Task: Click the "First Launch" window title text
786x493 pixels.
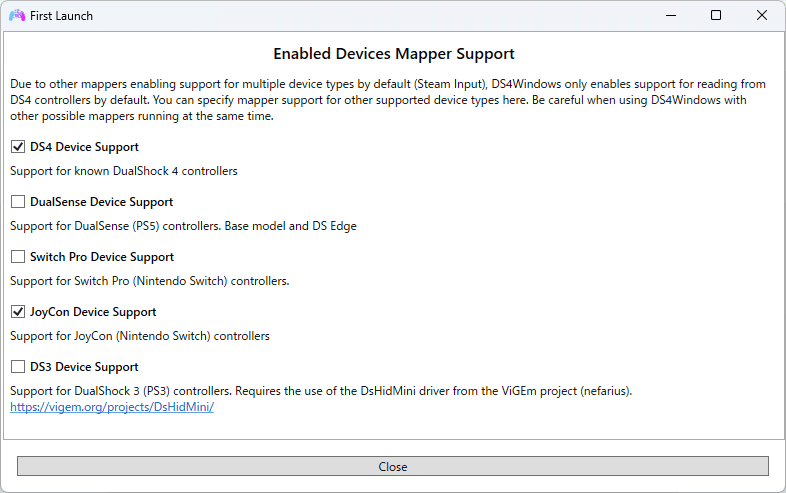Action: pos(61,16)
